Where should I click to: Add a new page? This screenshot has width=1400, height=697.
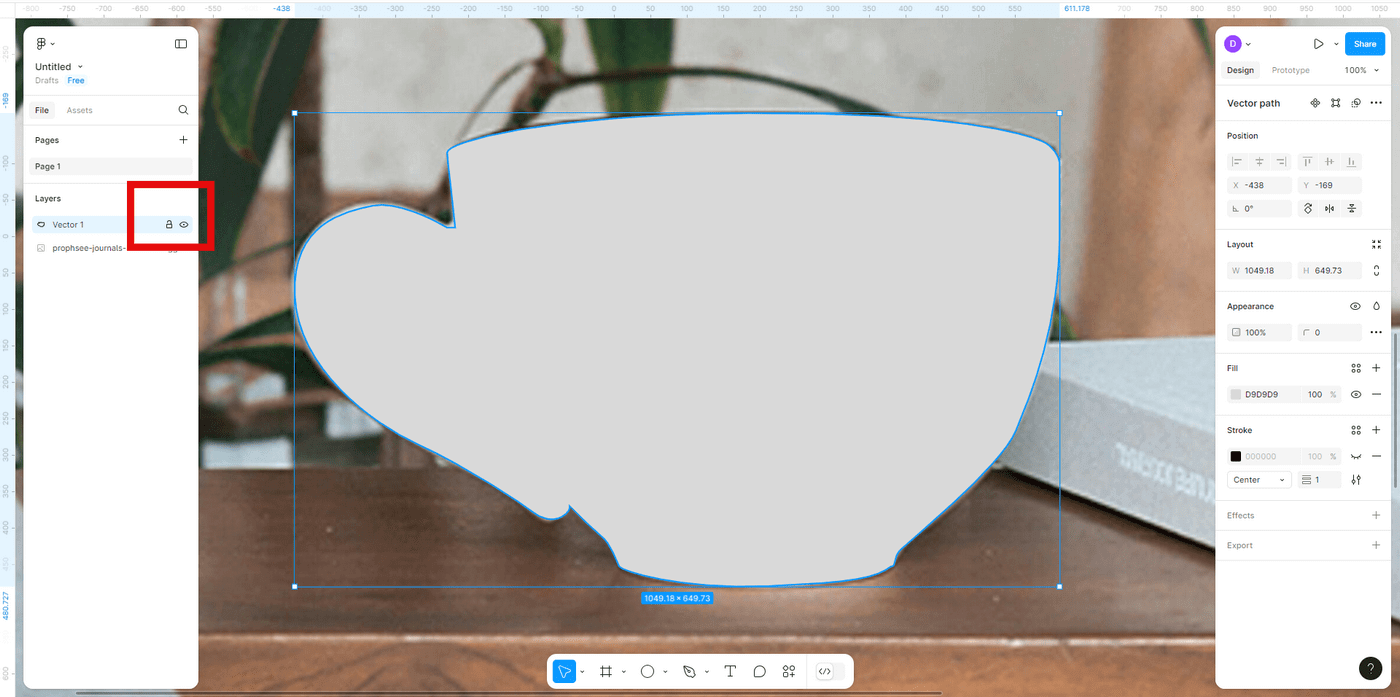[x=183, y=140]
